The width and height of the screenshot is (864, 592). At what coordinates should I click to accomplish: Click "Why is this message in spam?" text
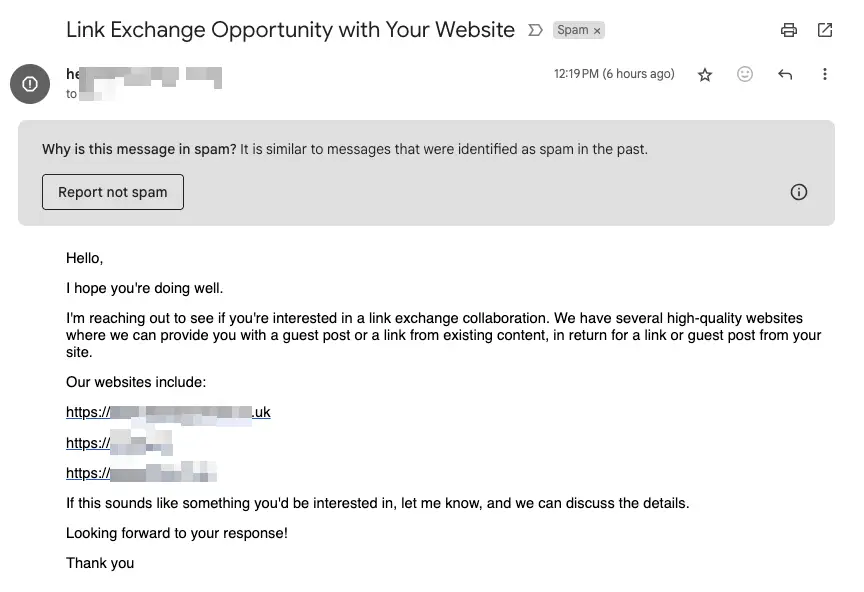[139, 149]
